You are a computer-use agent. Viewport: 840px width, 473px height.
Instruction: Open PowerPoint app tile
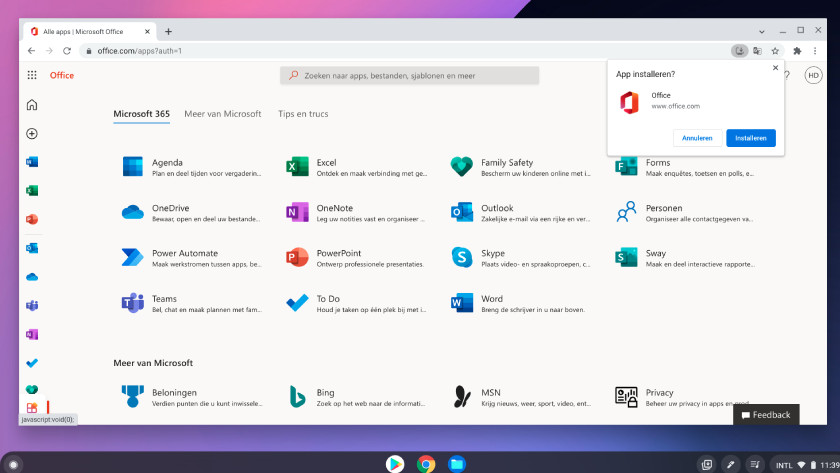[x=356, y=258]
